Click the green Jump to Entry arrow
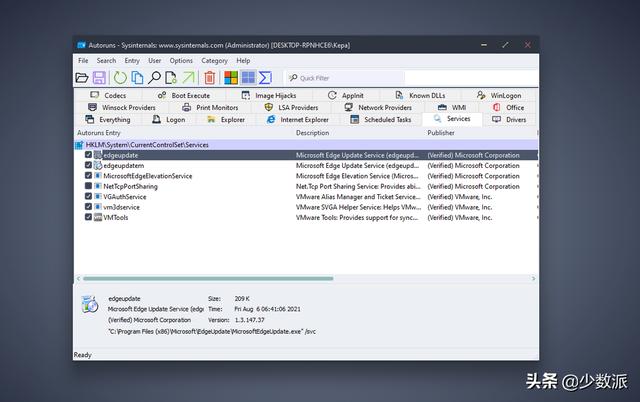 coord(189,78)
